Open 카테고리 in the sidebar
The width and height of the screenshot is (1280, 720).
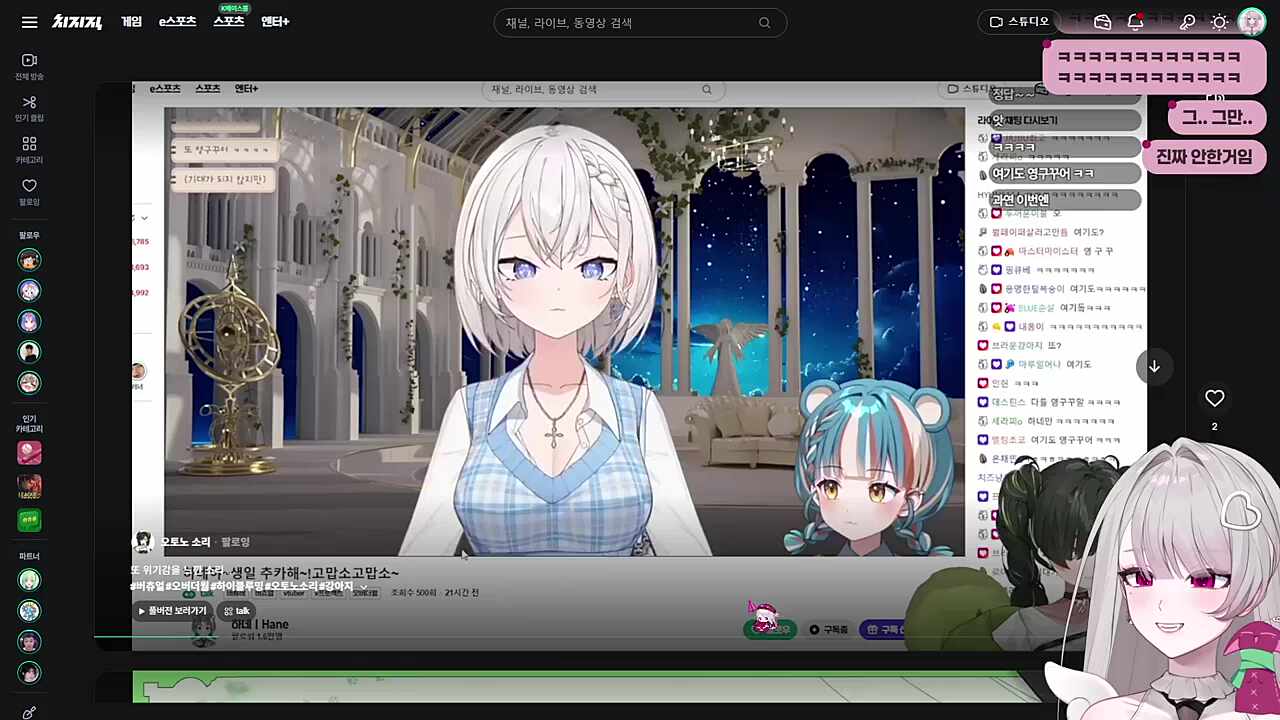(29, 150)
